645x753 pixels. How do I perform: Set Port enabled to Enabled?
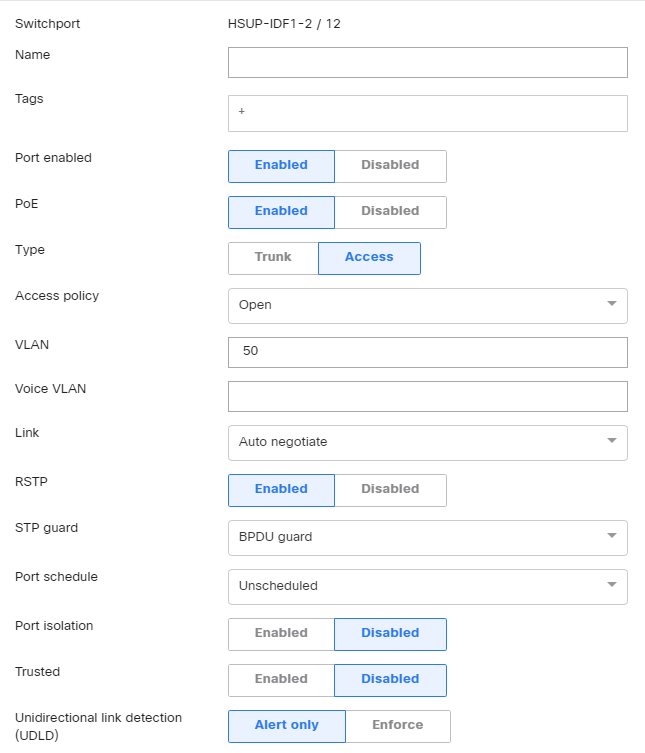[x=281, y=166]
